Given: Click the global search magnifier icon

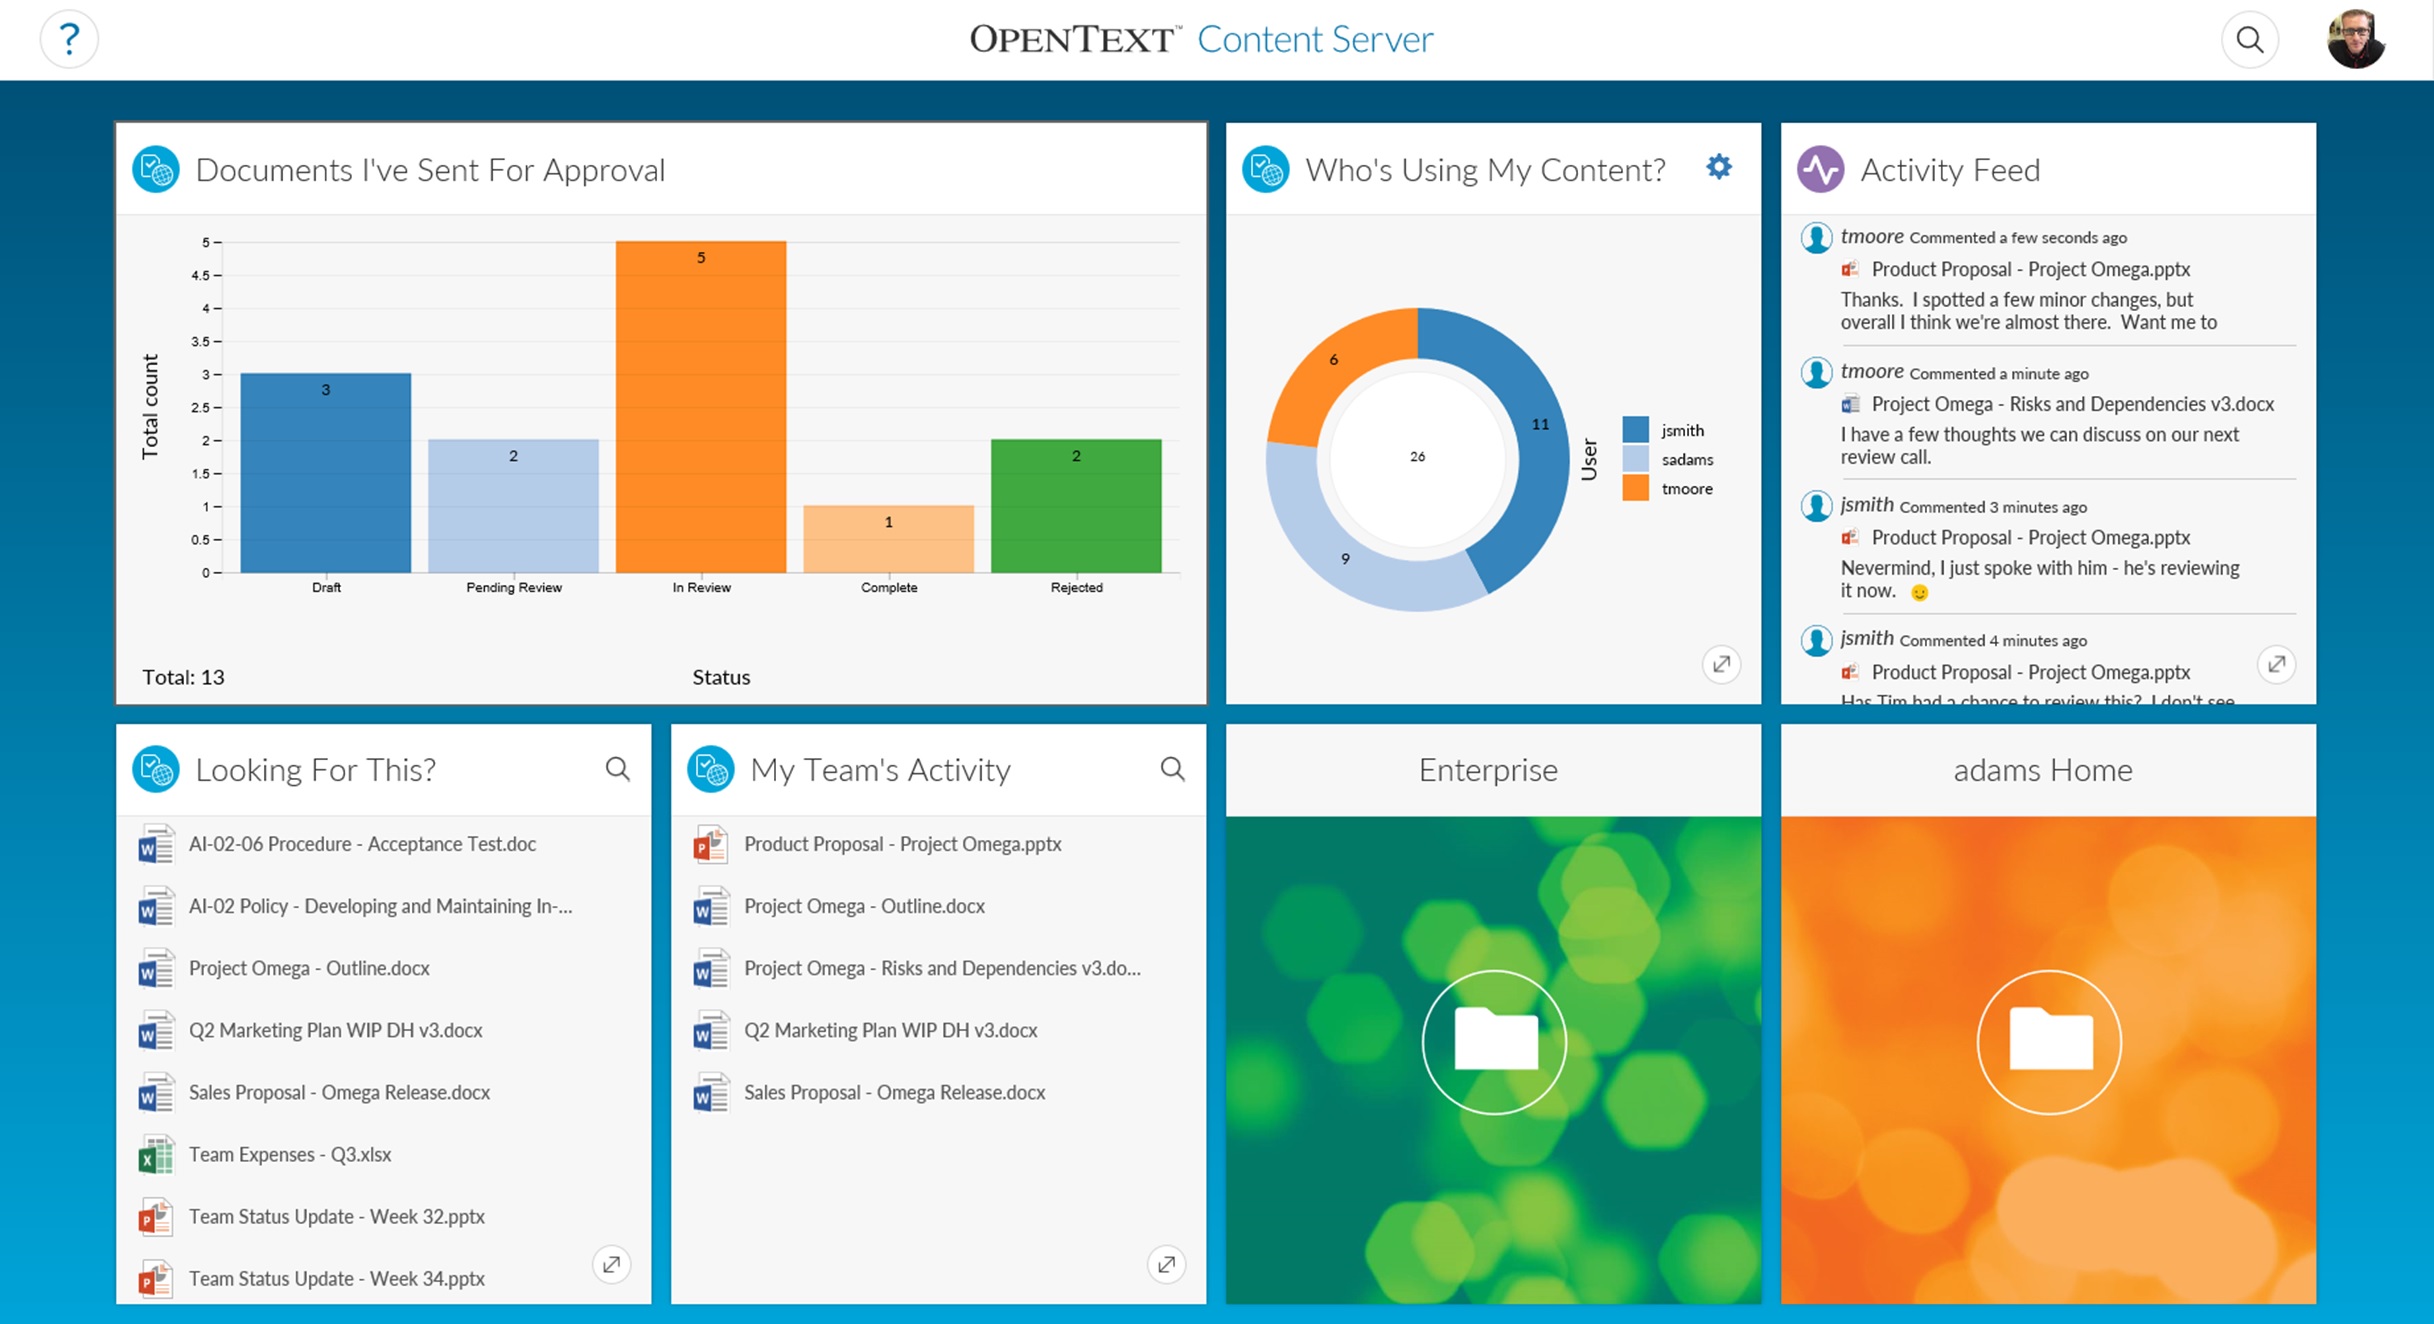Looking at the screenshot, I should click(2249, 40).
